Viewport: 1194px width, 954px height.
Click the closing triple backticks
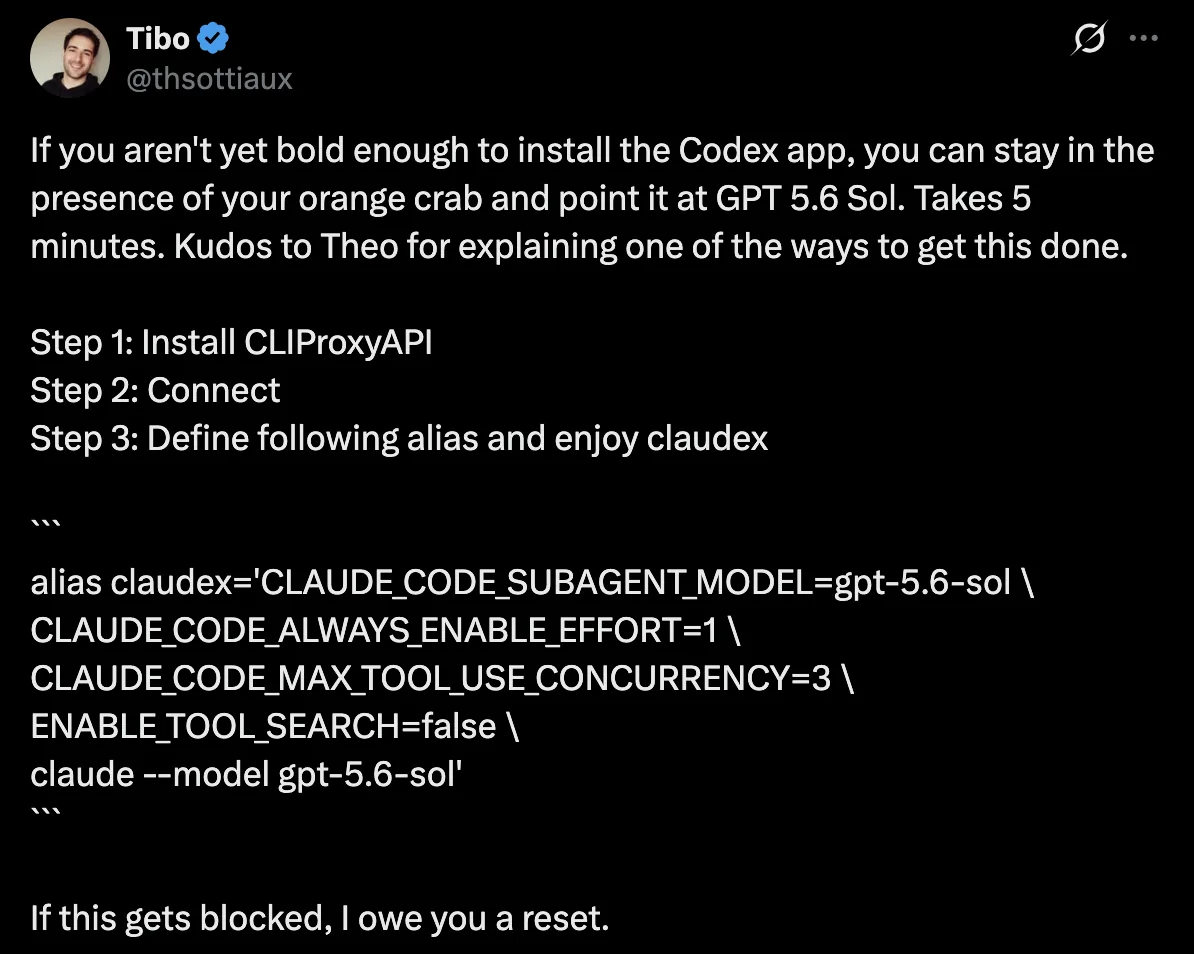pos(46,812)
